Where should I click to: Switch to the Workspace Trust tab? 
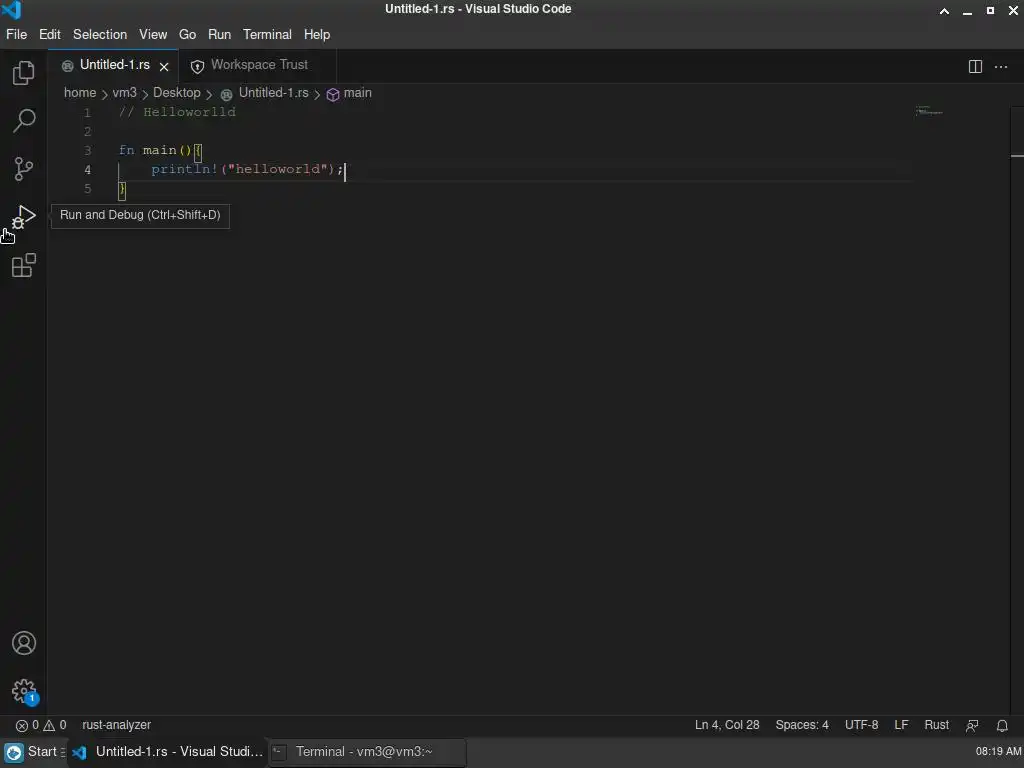258,65
